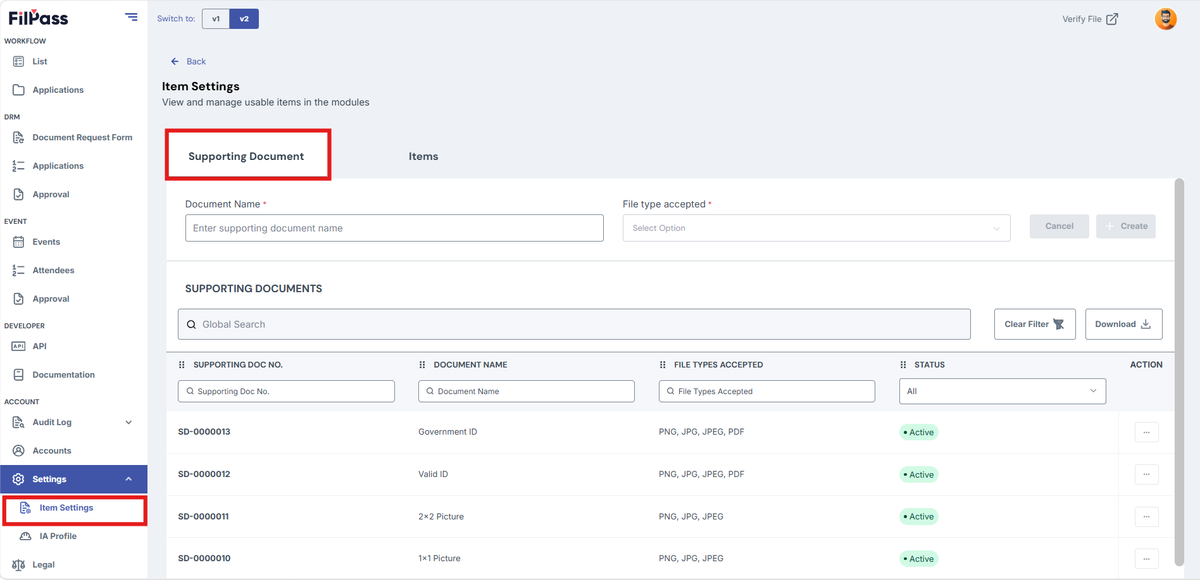This screenshot has width=1200, height=580.
Task: Open the Verify File external link icon
Action: (1112, 19)
